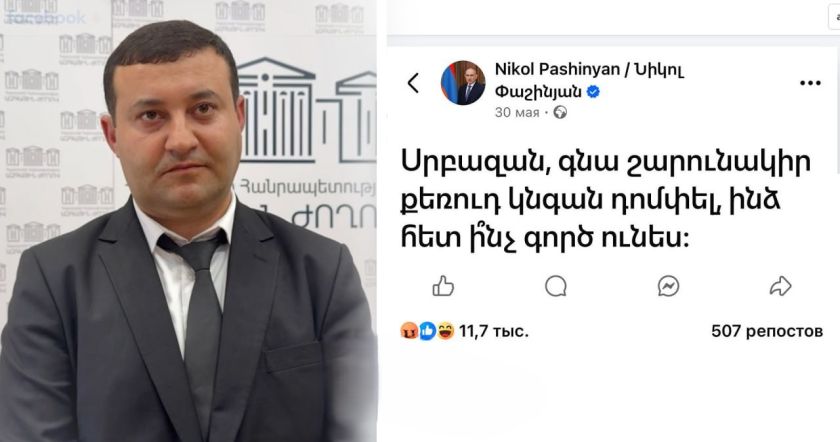Viewport: 840px width, 442px height.
Task: View the 507 репостов list
Action: (x=767, y=331)
